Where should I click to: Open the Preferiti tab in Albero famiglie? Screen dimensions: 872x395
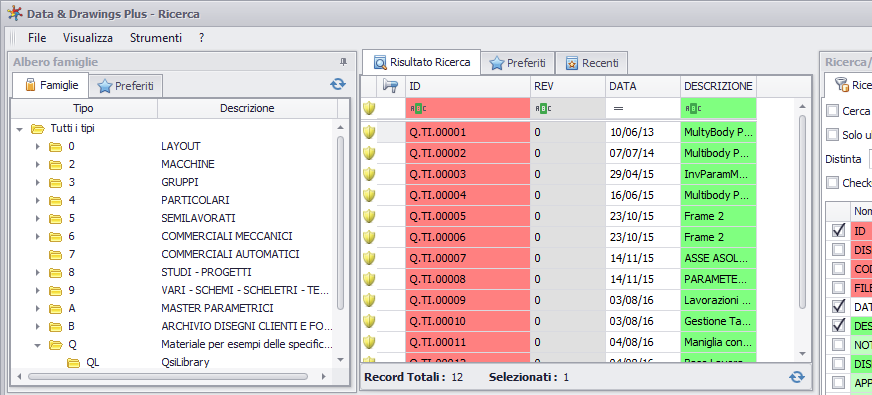(x=126, y=86)
